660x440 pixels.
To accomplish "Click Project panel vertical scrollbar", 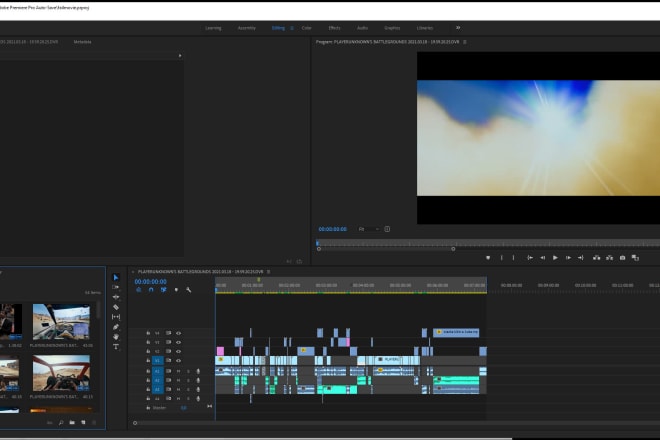I will click(x=98, y=311).
